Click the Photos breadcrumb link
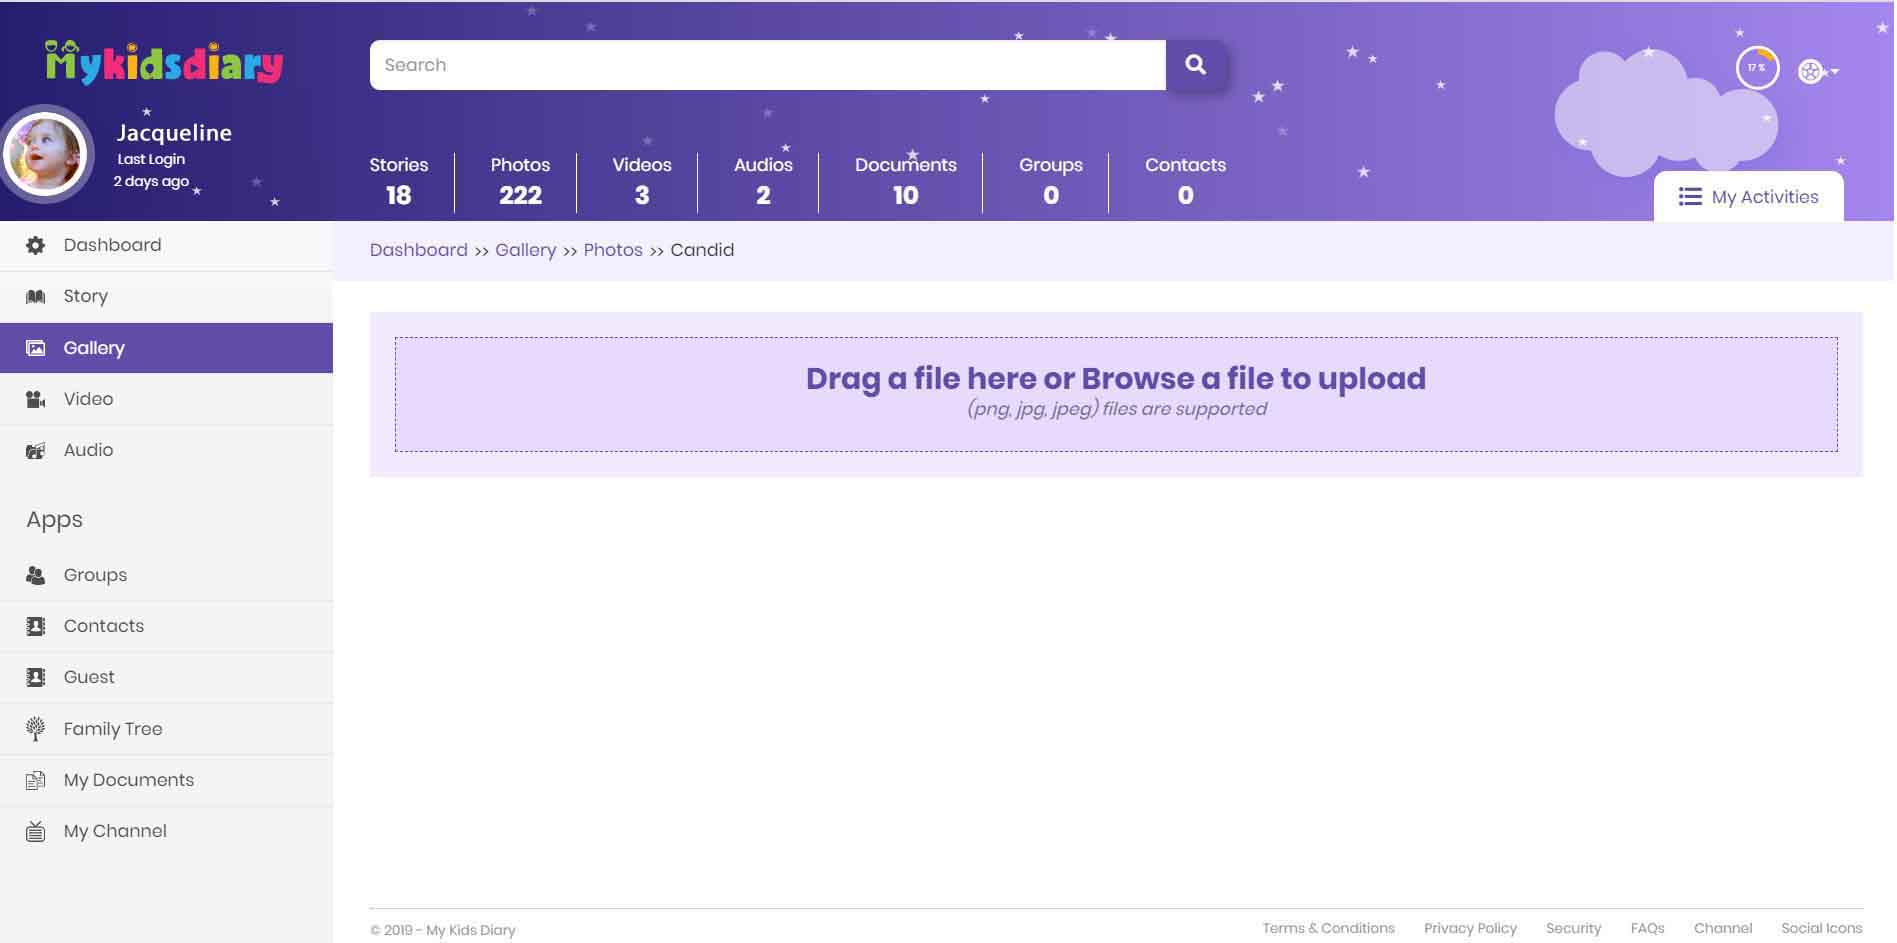This screenshot has height=943, width=1897. [613, 250]
